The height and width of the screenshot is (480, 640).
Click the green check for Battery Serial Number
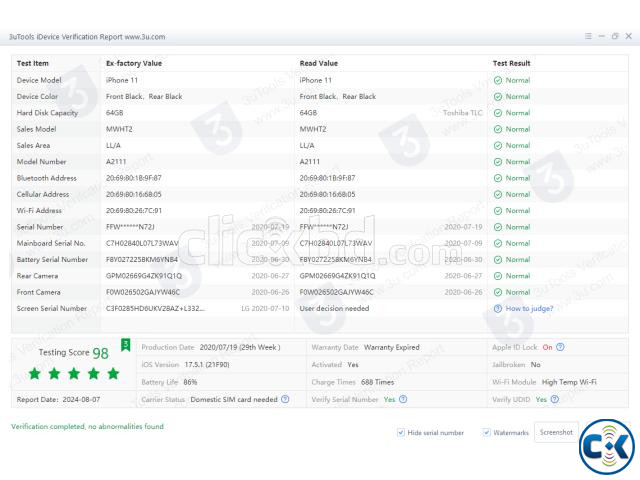498,260
